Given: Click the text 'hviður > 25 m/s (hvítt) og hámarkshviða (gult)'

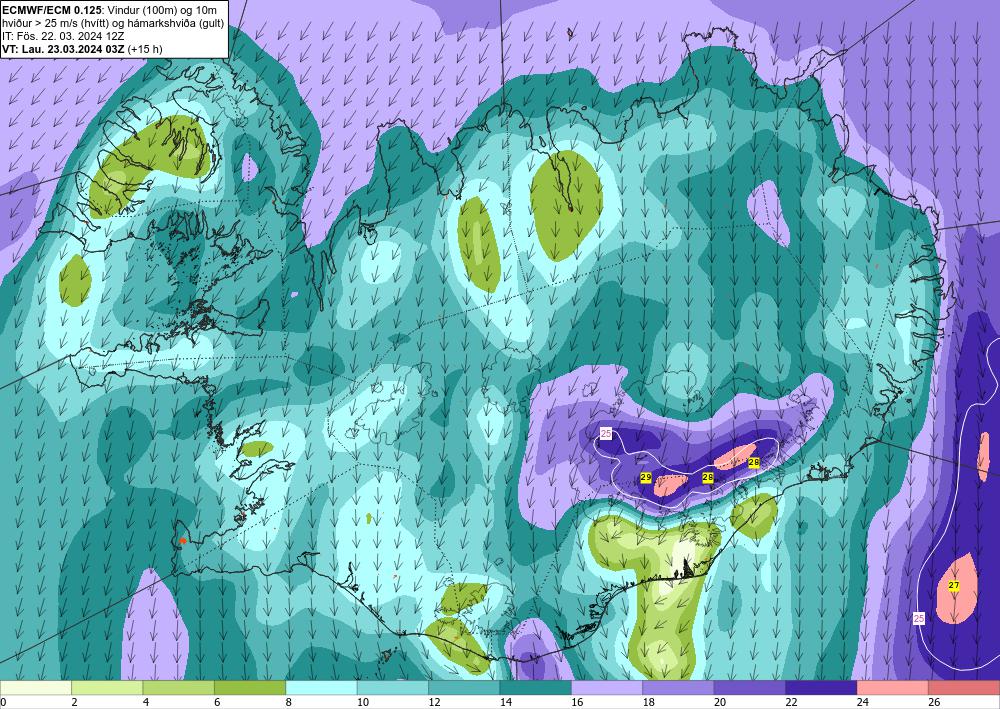Looking at the screenshot, I should coord(113,23).
